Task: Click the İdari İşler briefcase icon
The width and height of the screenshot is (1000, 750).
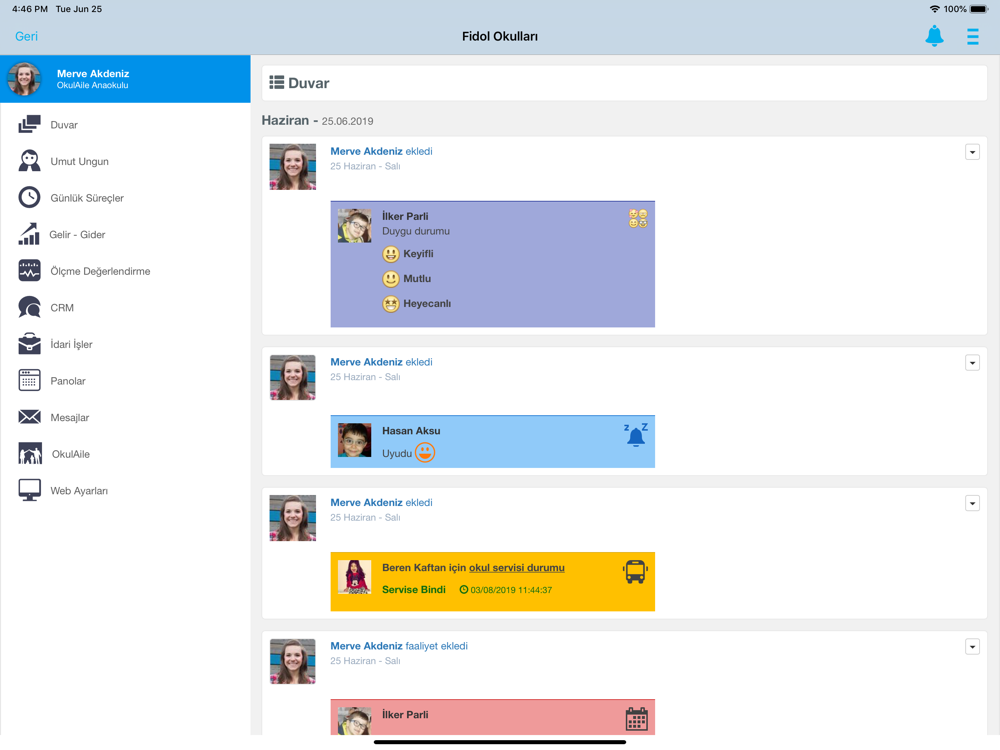Action: coord(29,344)
